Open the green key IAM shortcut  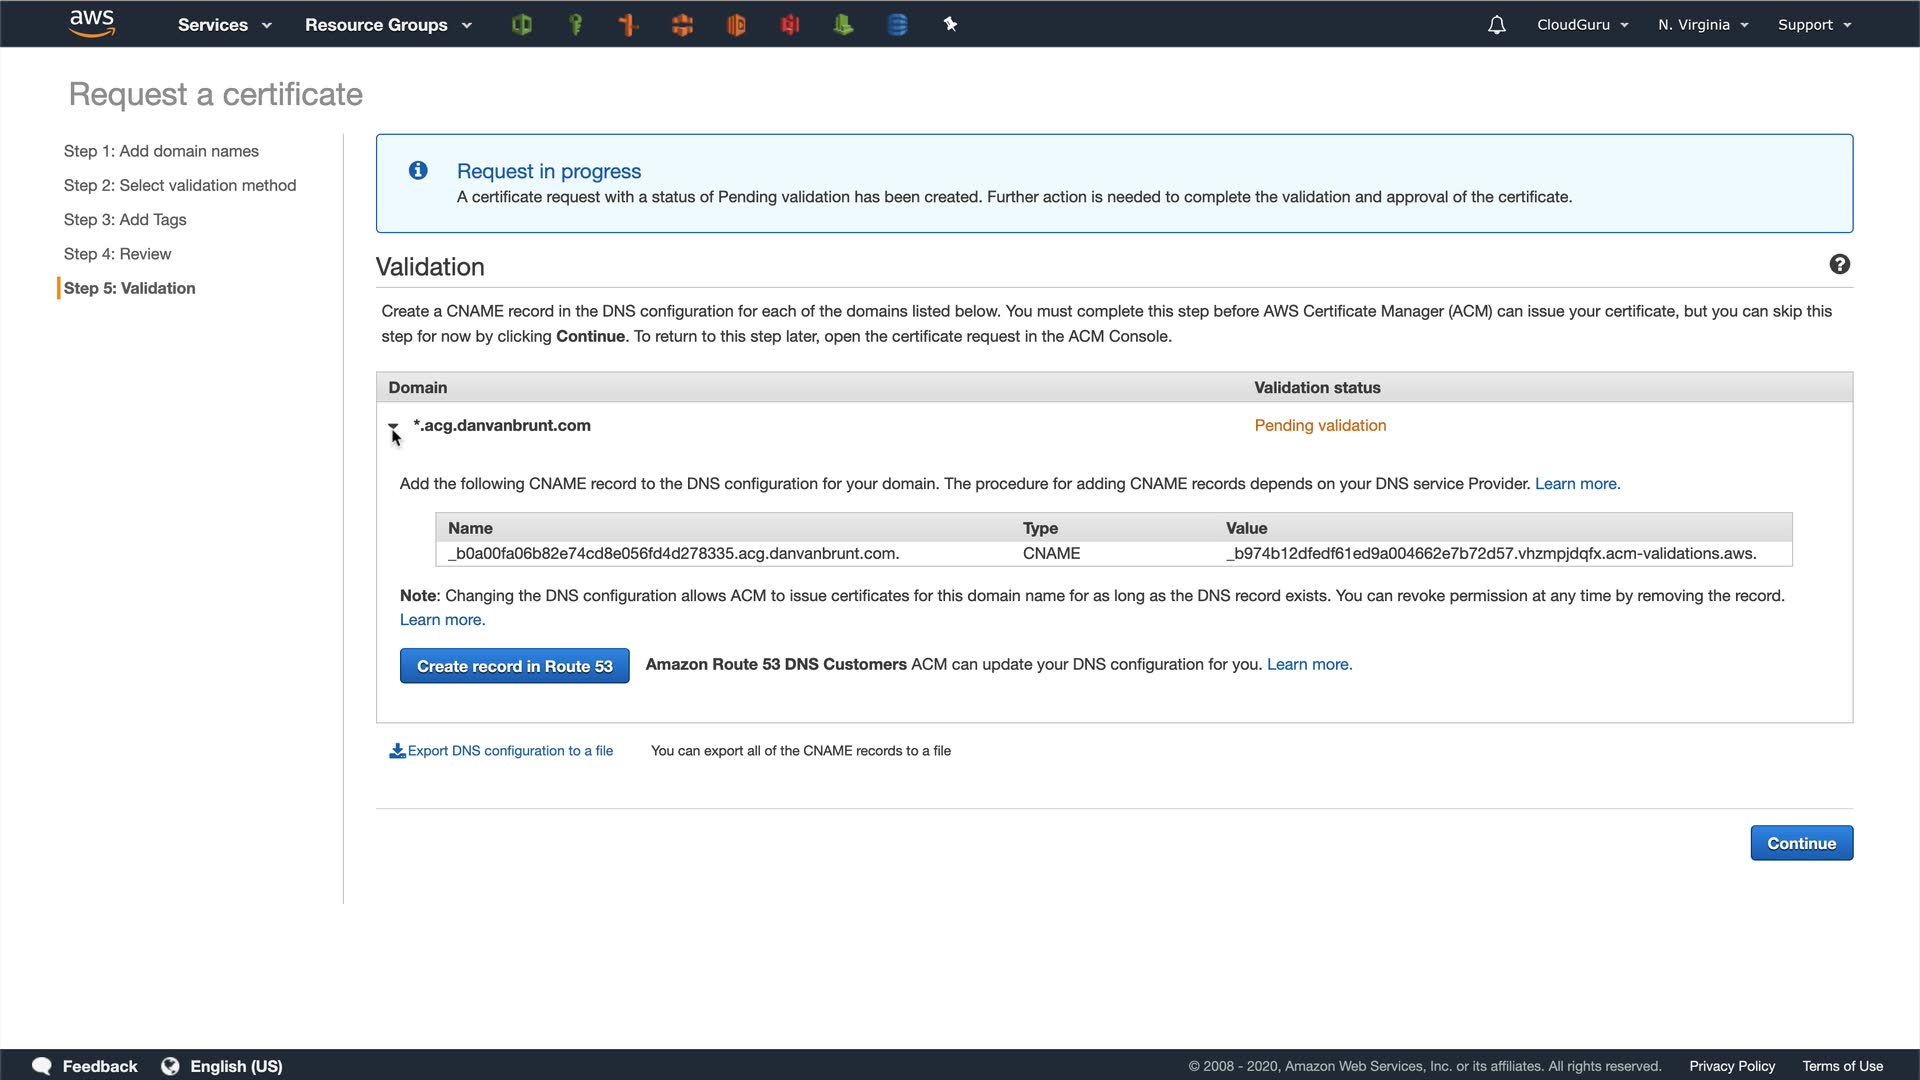[576, 25]
